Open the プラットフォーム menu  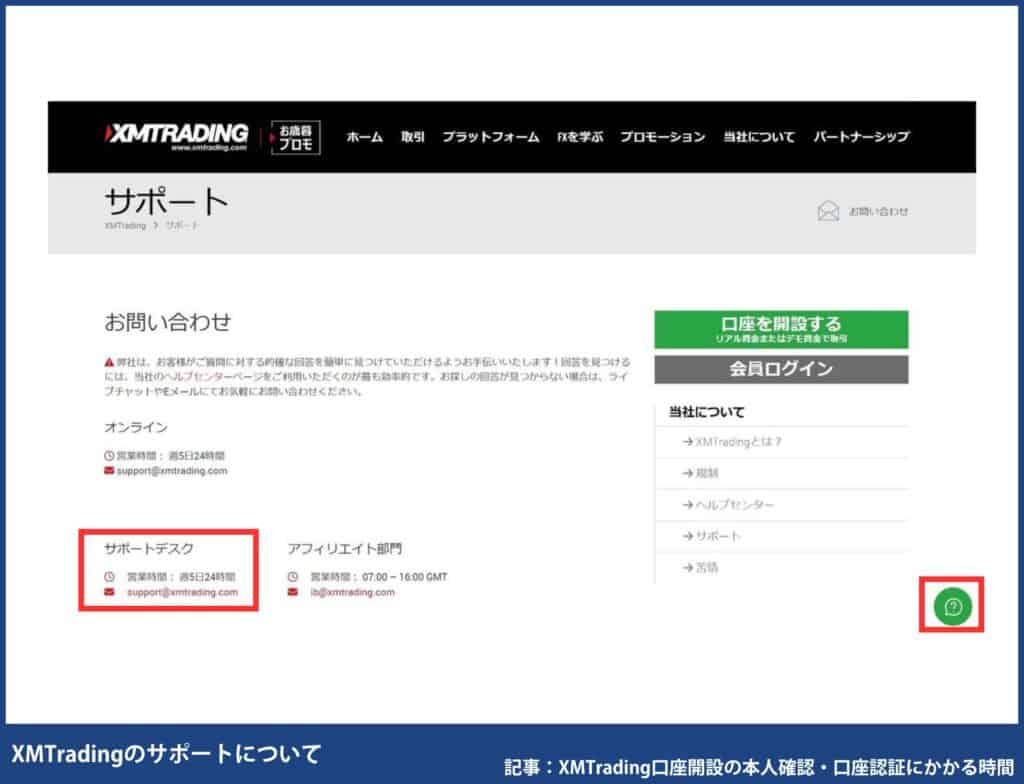(491, 137)
